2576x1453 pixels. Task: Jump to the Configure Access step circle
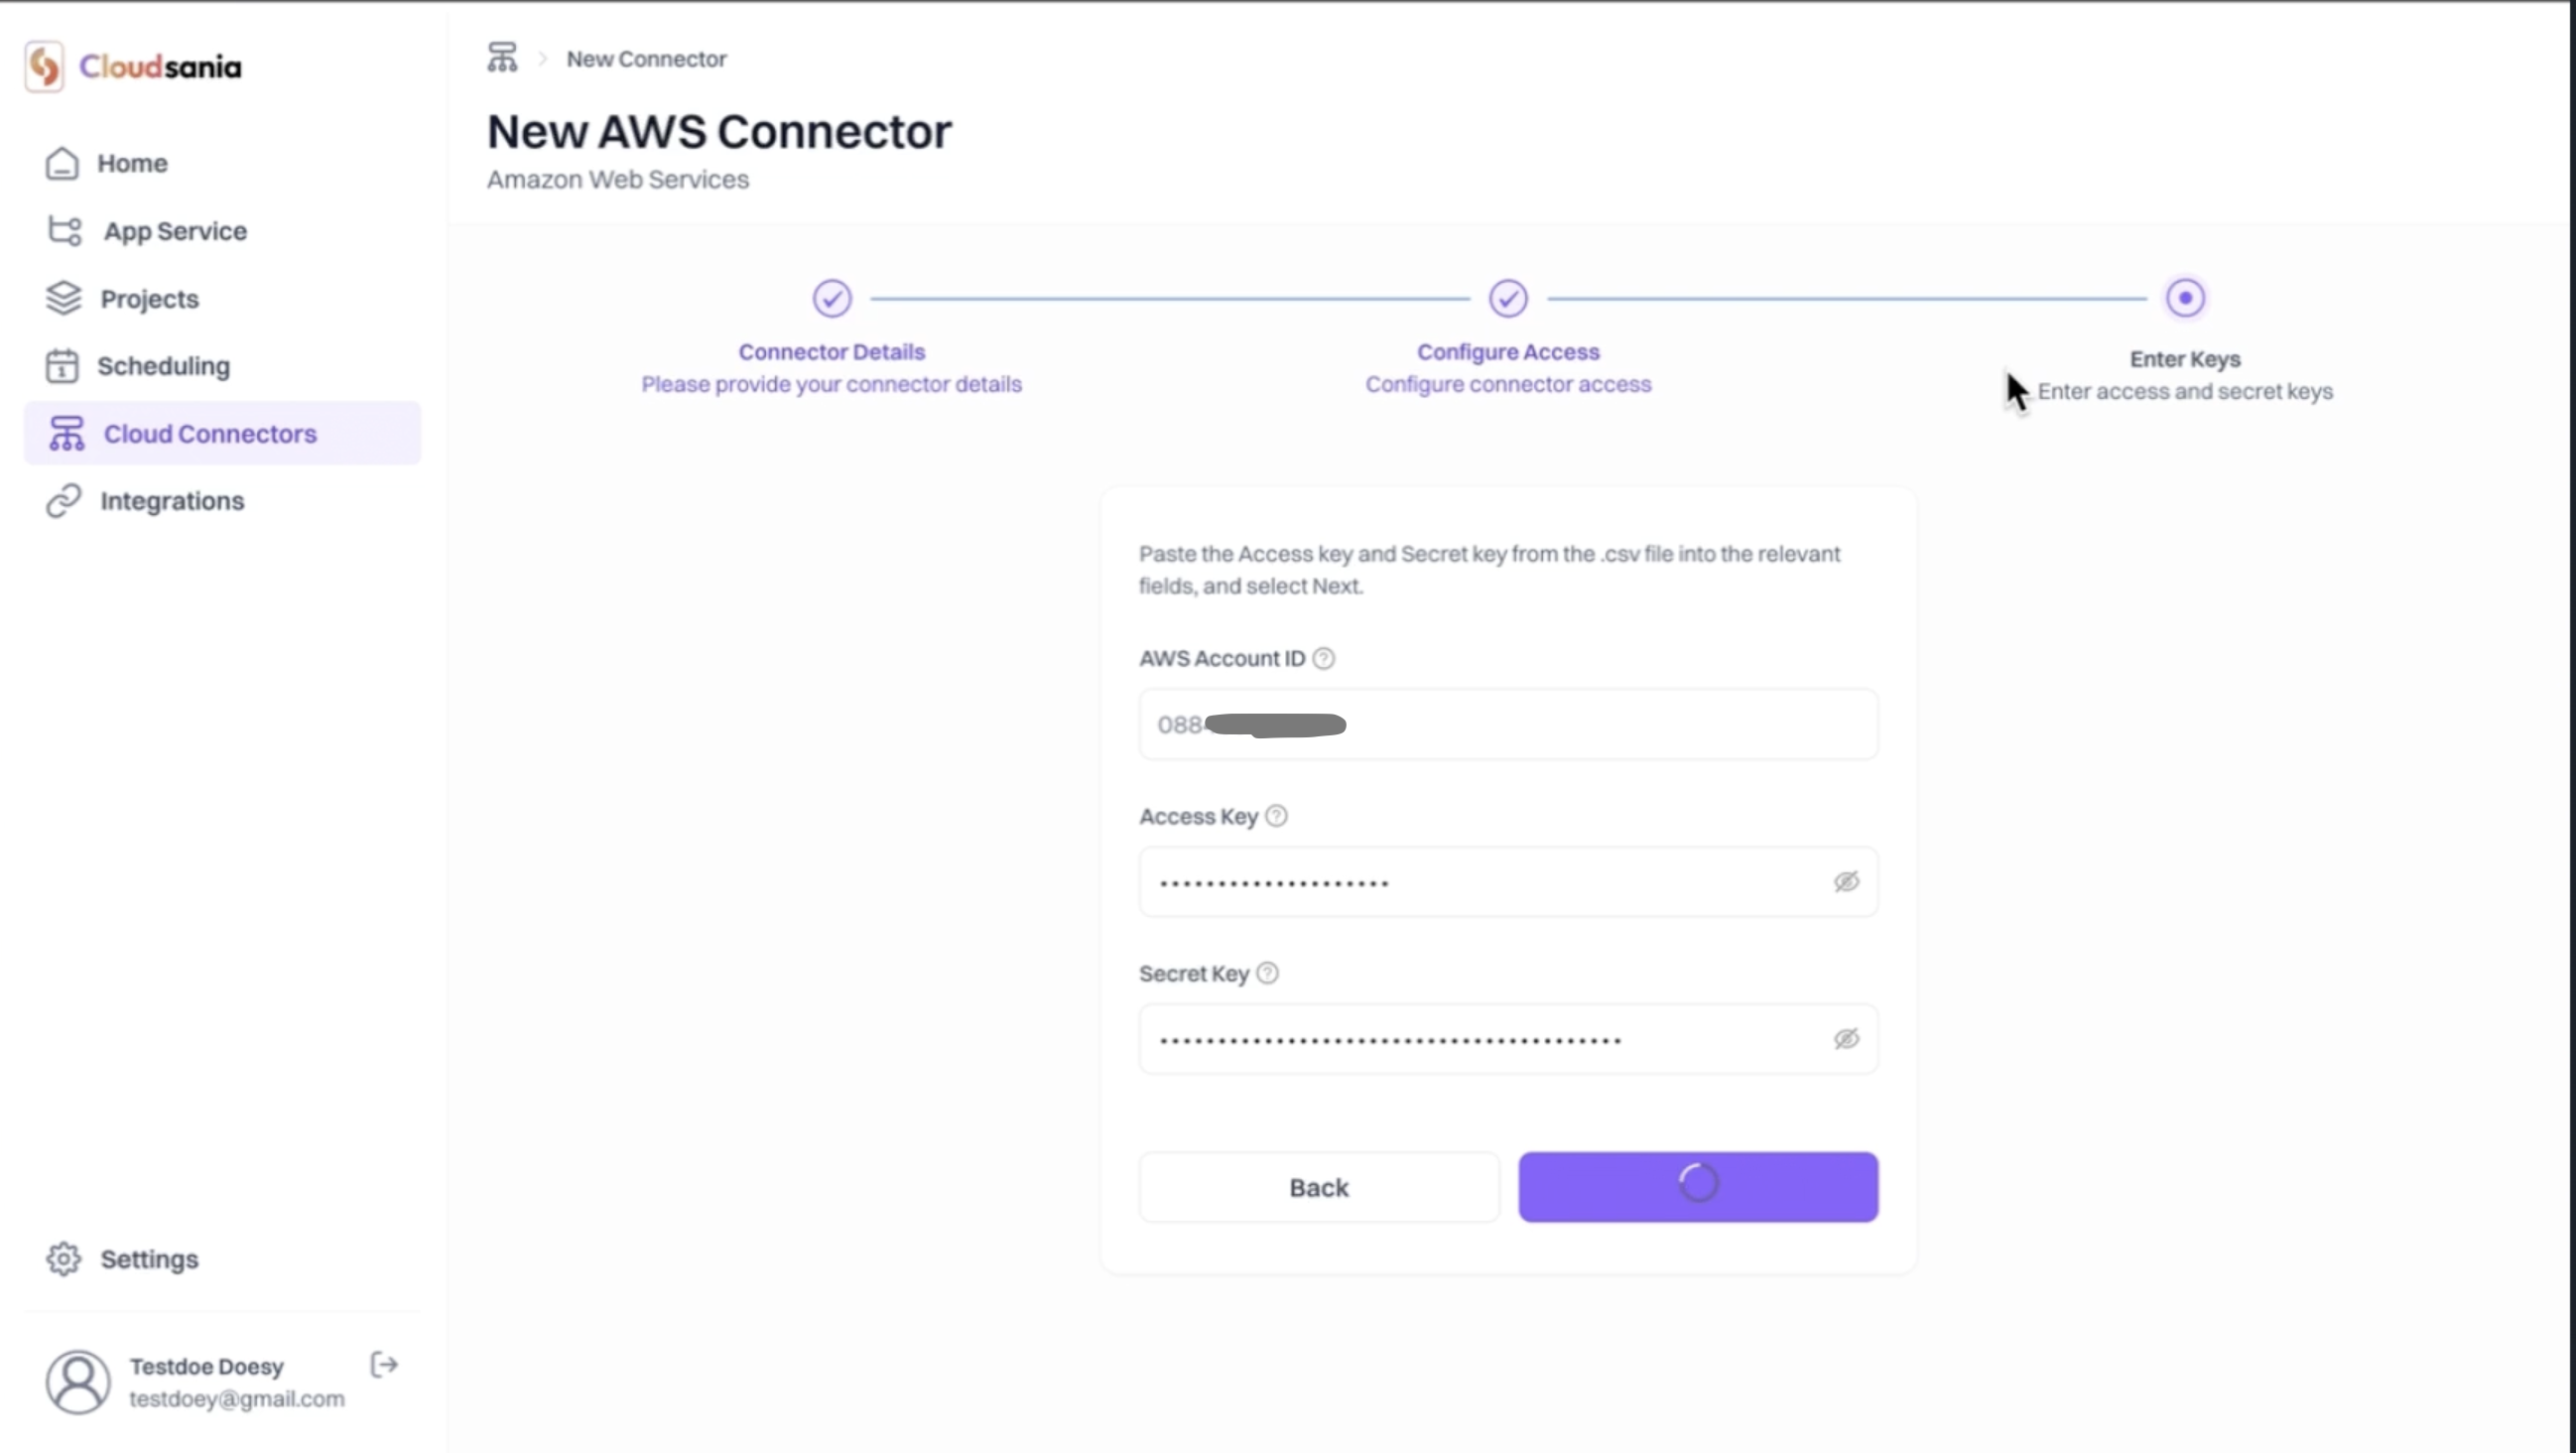click(1508, 298)
